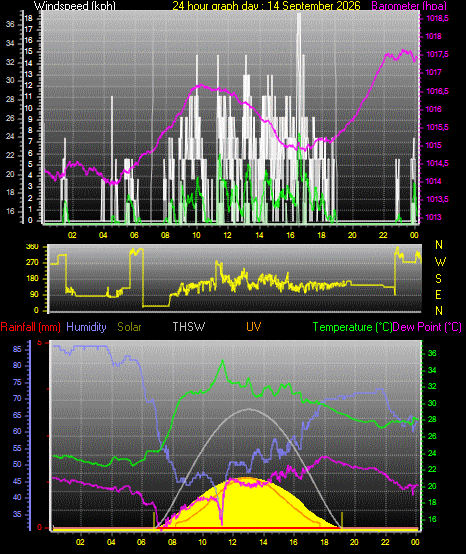Viewport: 466px width, 554px height.
Task: Click the "40" humidity axis value
Action: point(17,497)
